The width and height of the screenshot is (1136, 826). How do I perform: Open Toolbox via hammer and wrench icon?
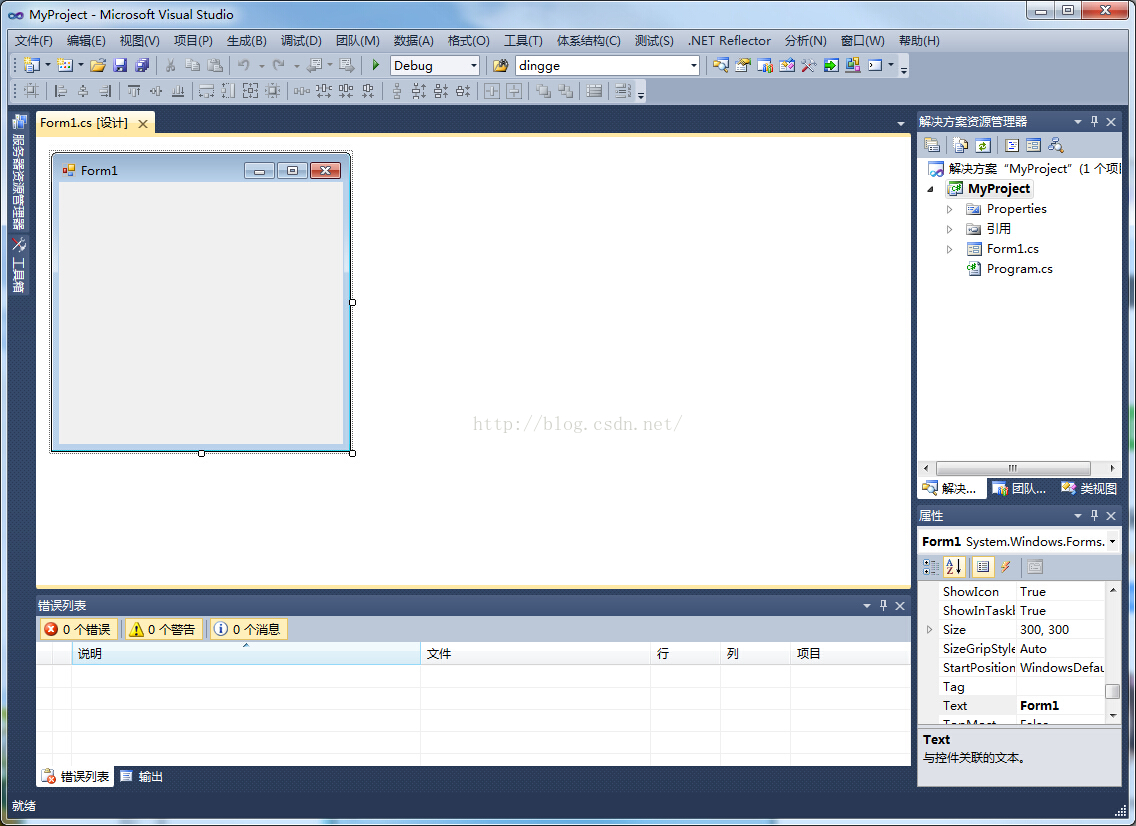tap(809, 65)
